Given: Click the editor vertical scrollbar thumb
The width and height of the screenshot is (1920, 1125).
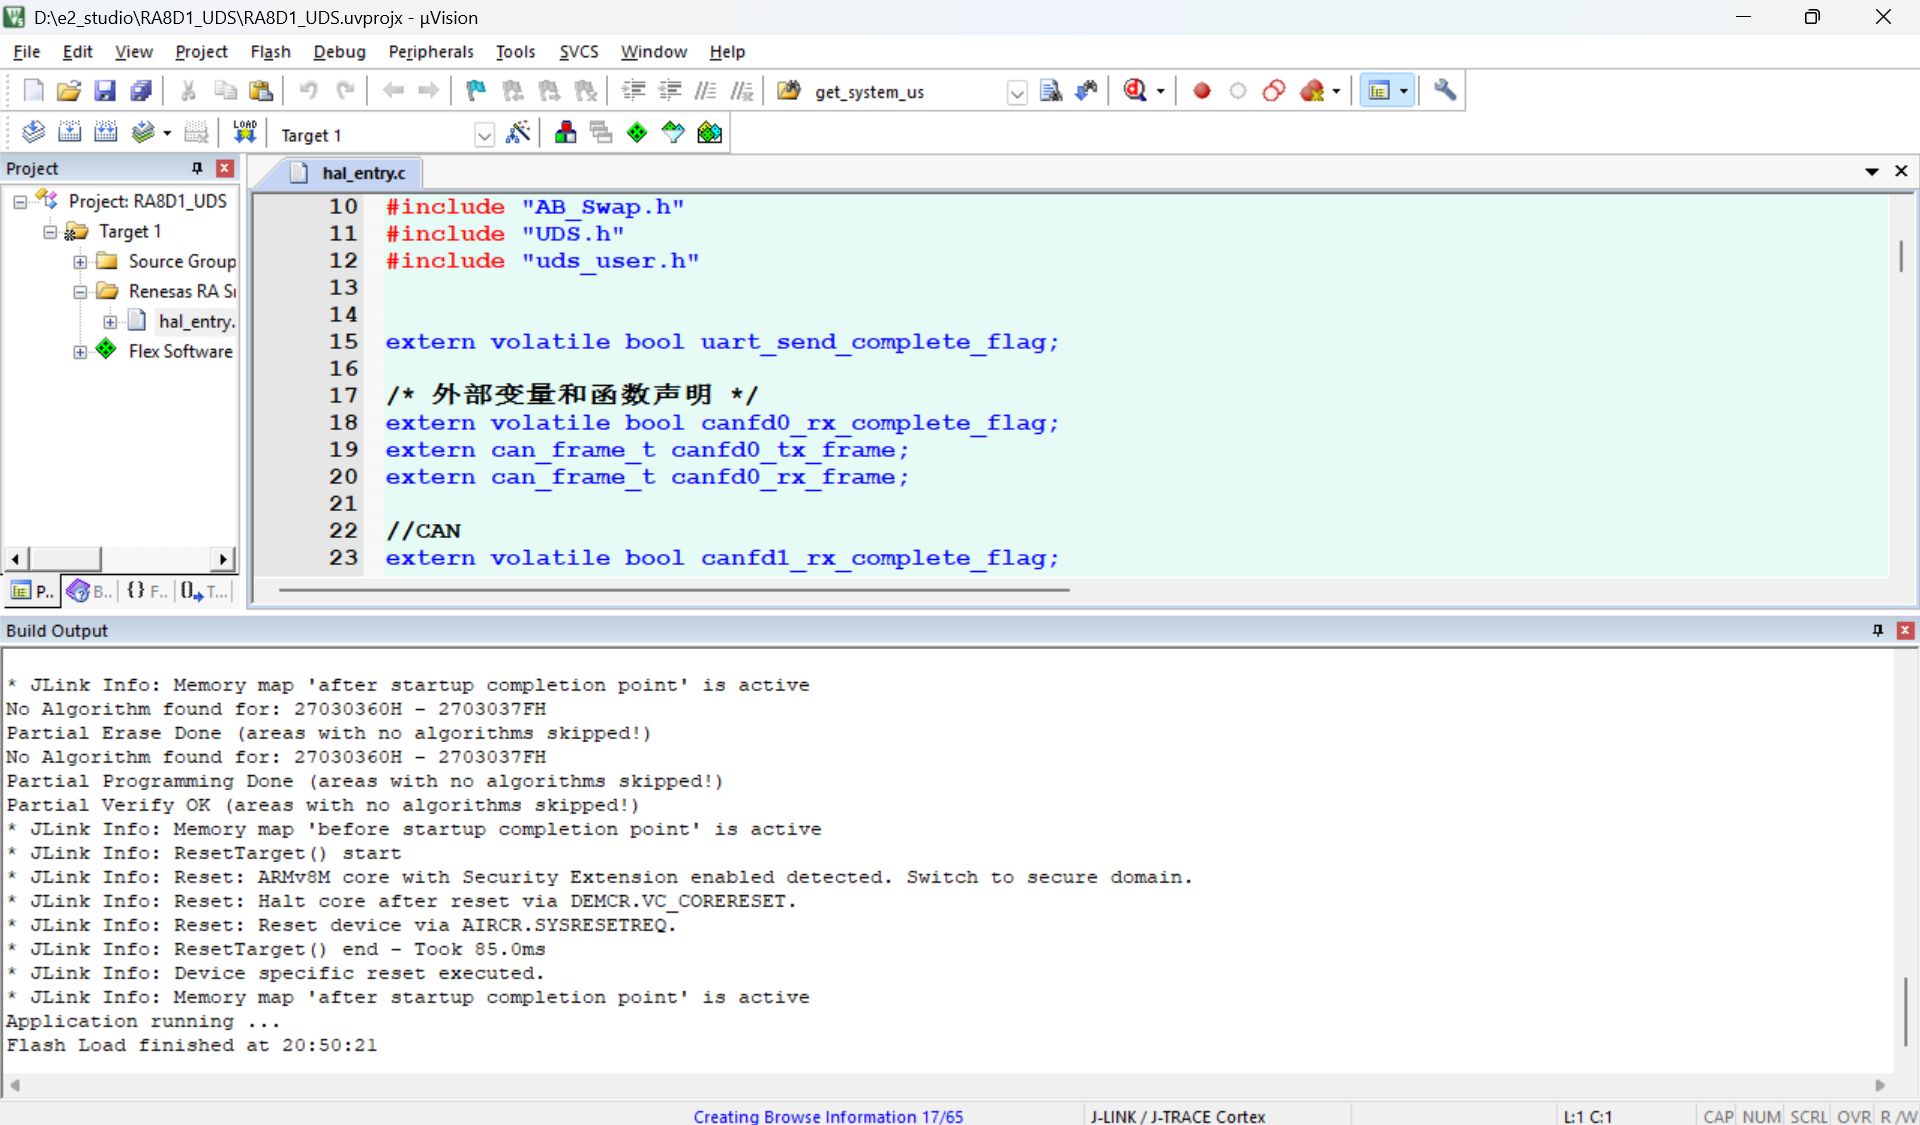Looking at the screenshot, I should point(1901,256).
